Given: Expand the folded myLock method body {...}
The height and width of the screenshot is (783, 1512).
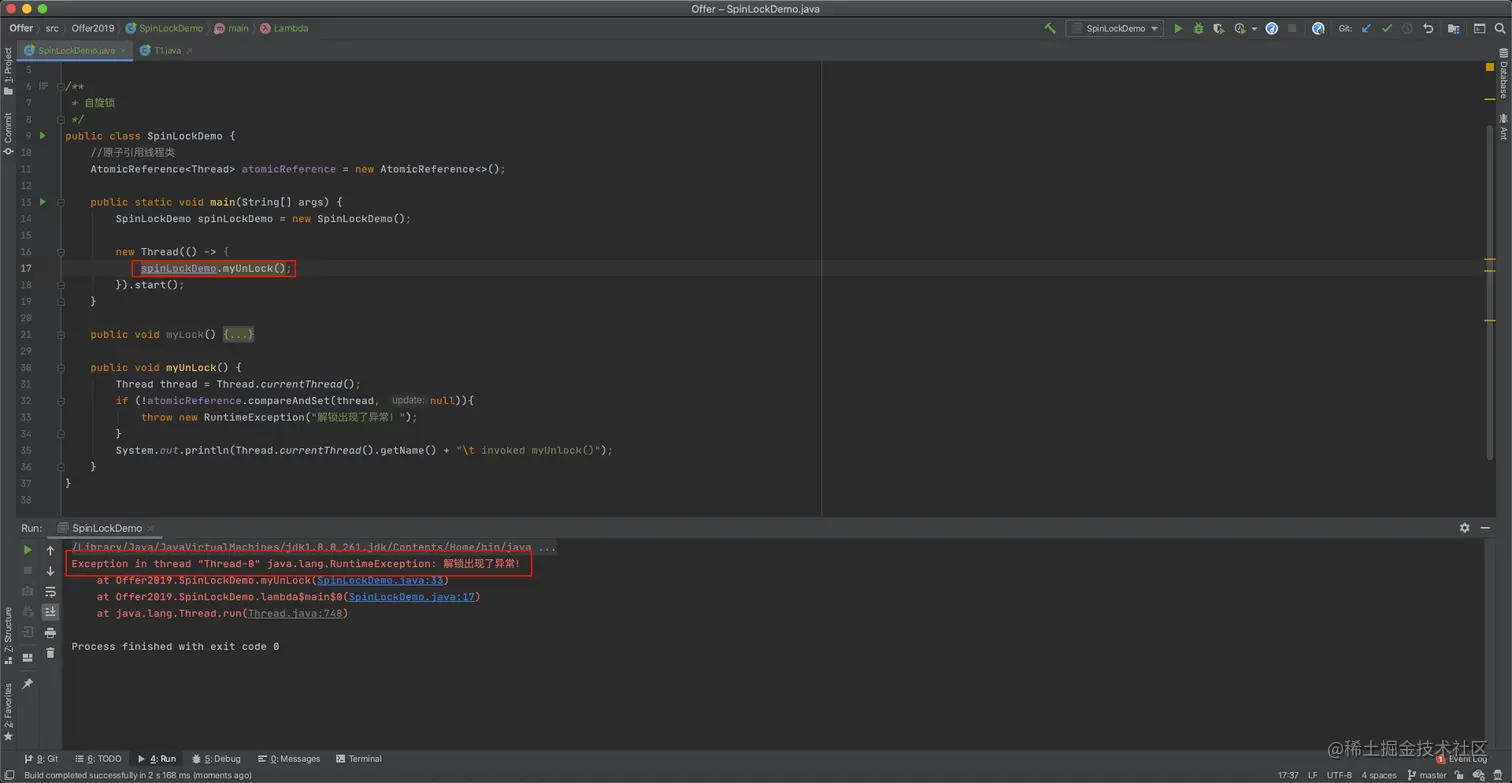Looking at the screenshot, I should (238, 334).
